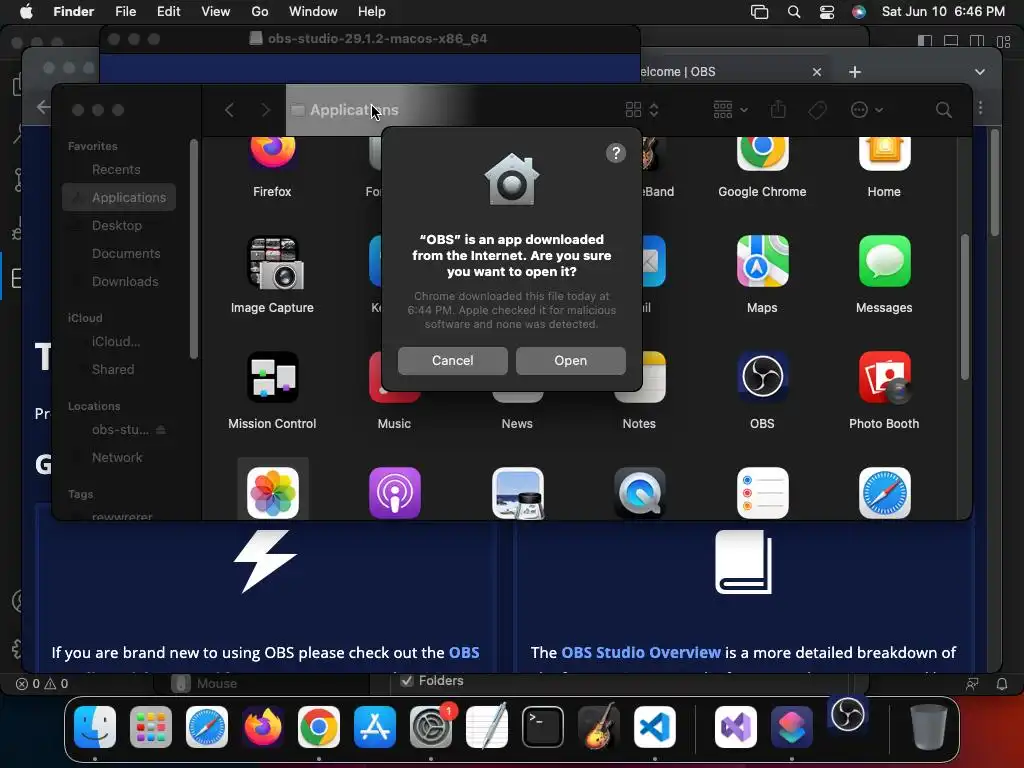1024x768 pixels.
Task: Open the Edit menu
Action: 168,12
